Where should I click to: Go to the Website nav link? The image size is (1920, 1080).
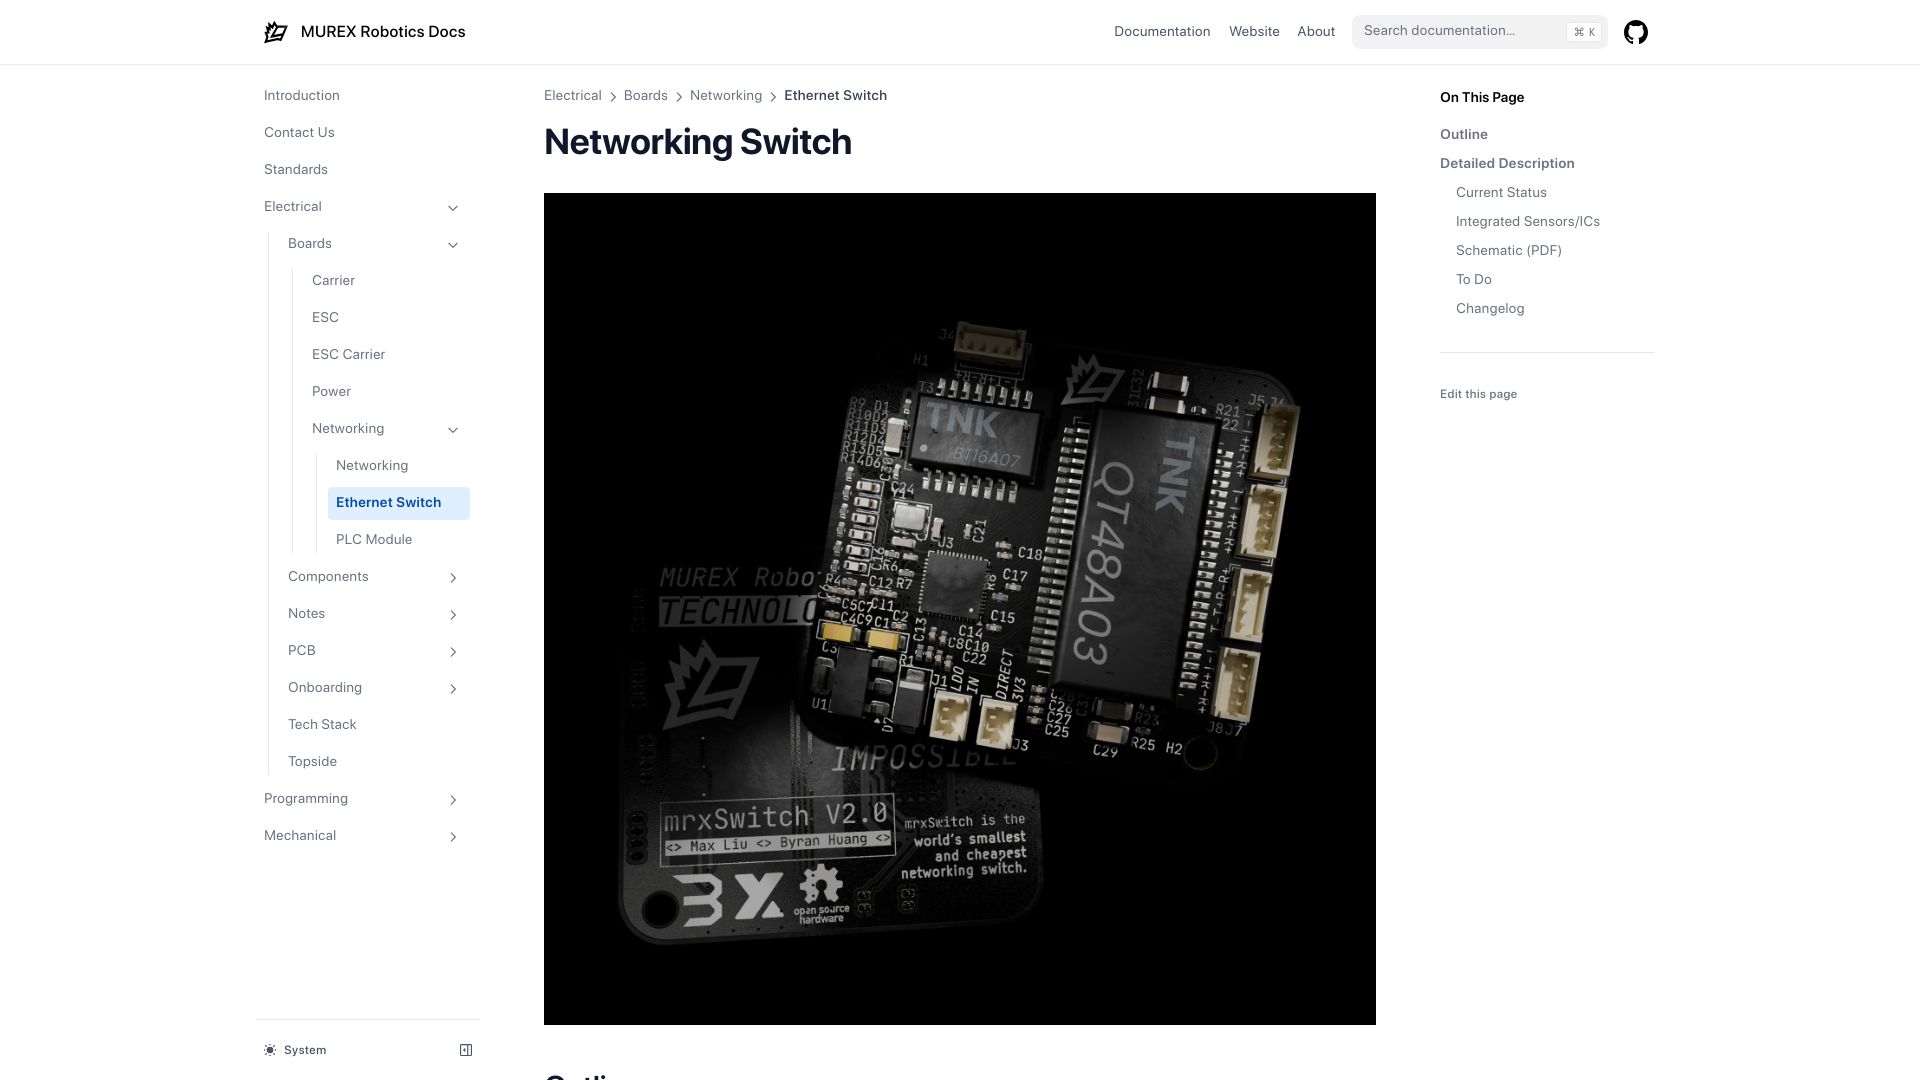[x=1254, y=32]
